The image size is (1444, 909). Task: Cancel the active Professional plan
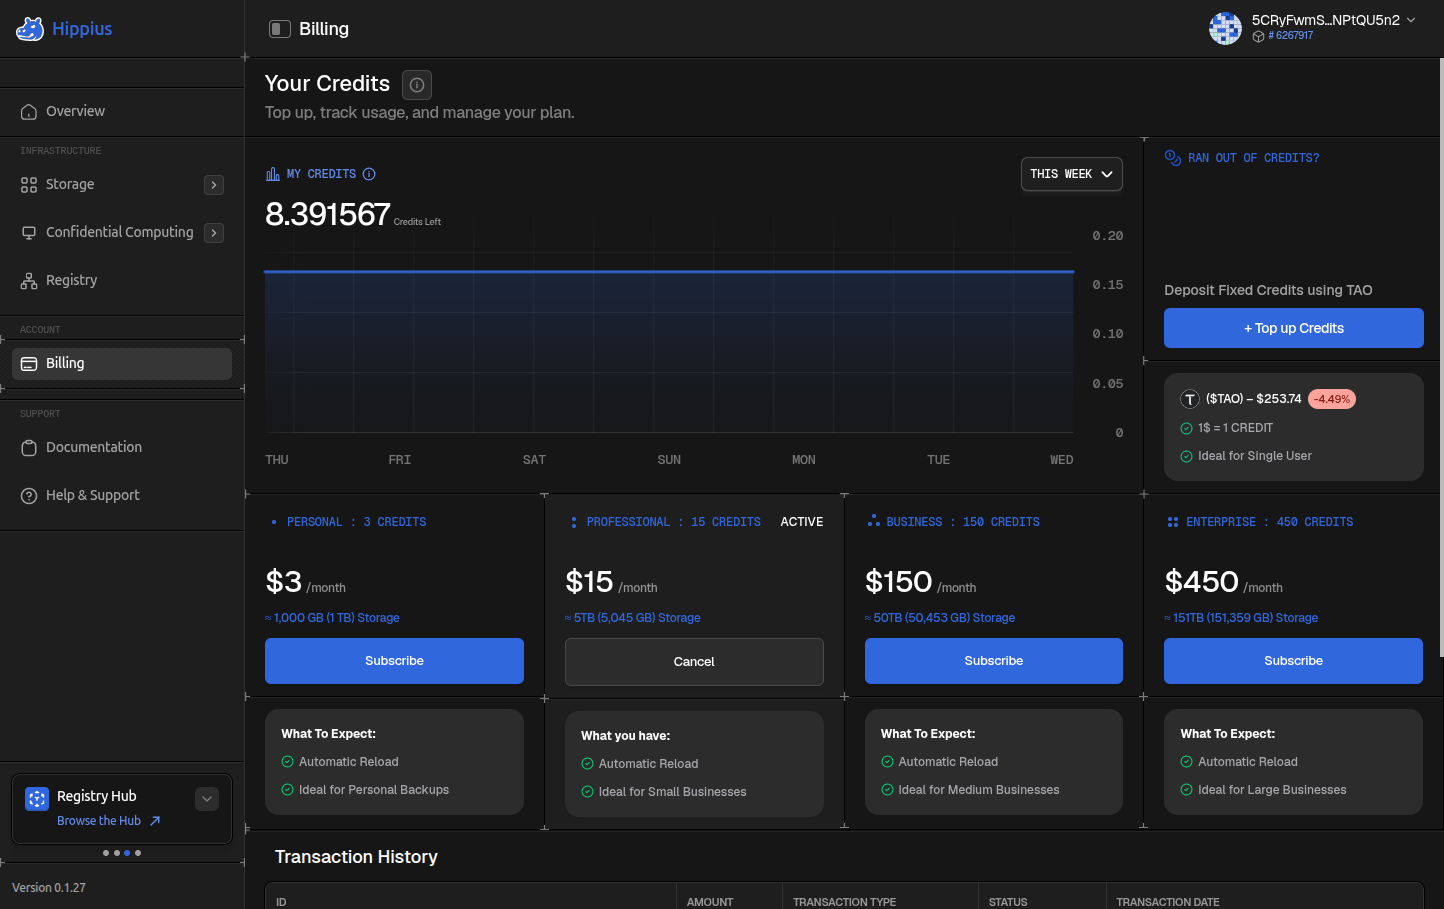click(694, 662)
